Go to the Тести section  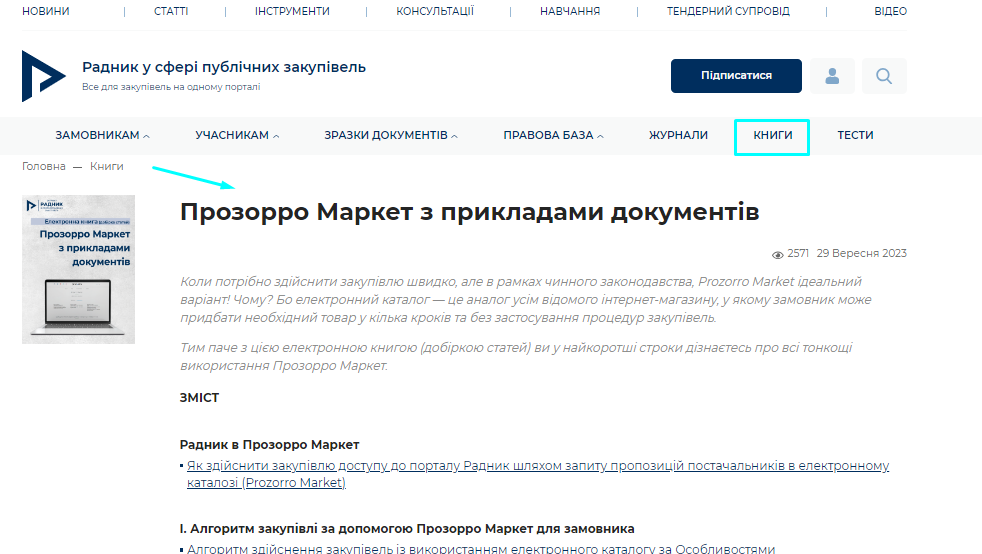[x=855, y=136]
